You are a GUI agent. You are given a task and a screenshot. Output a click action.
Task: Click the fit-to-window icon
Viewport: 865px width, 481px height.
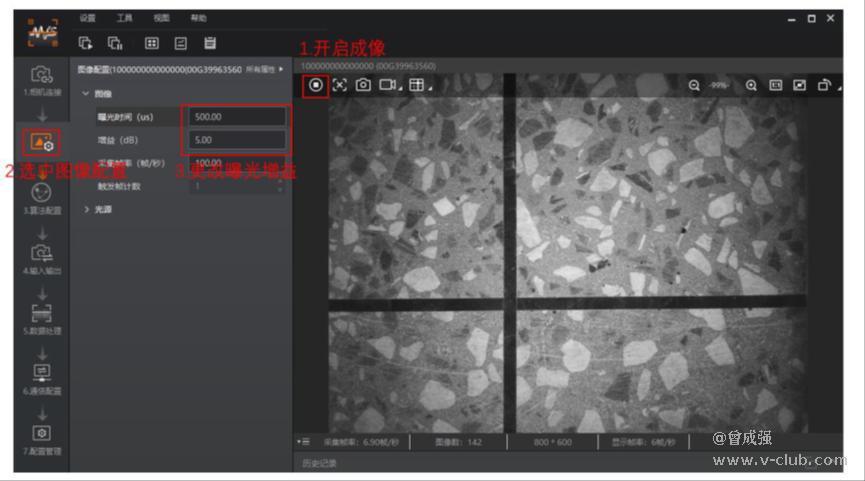tap(799, 85)
